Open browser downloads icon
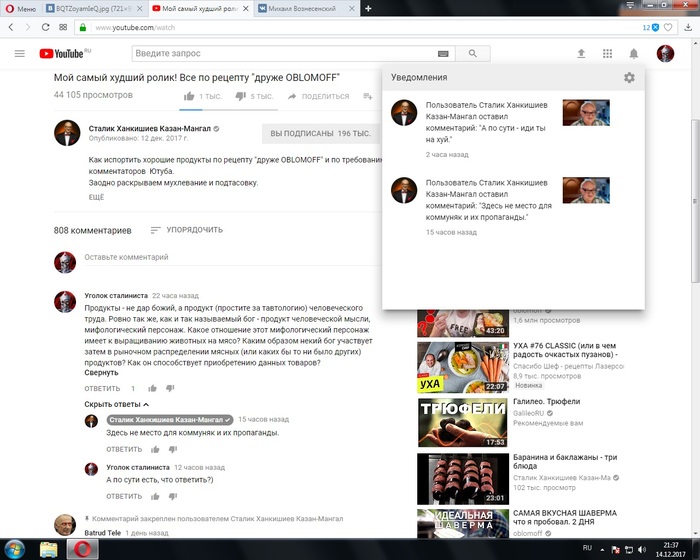The height and width of the screenshot is (560, 700). point(688,27)
